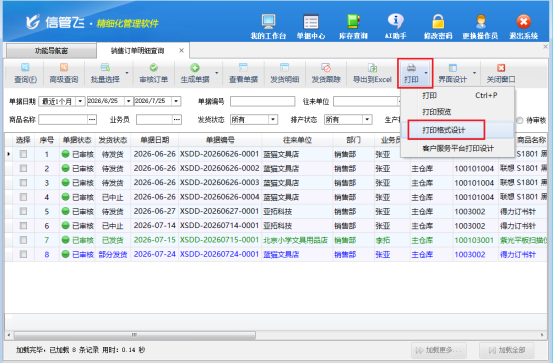Viewport: 554px width, 364px height.
Task: Open 库存查询 icon
Action: click(x=353, y=27)
